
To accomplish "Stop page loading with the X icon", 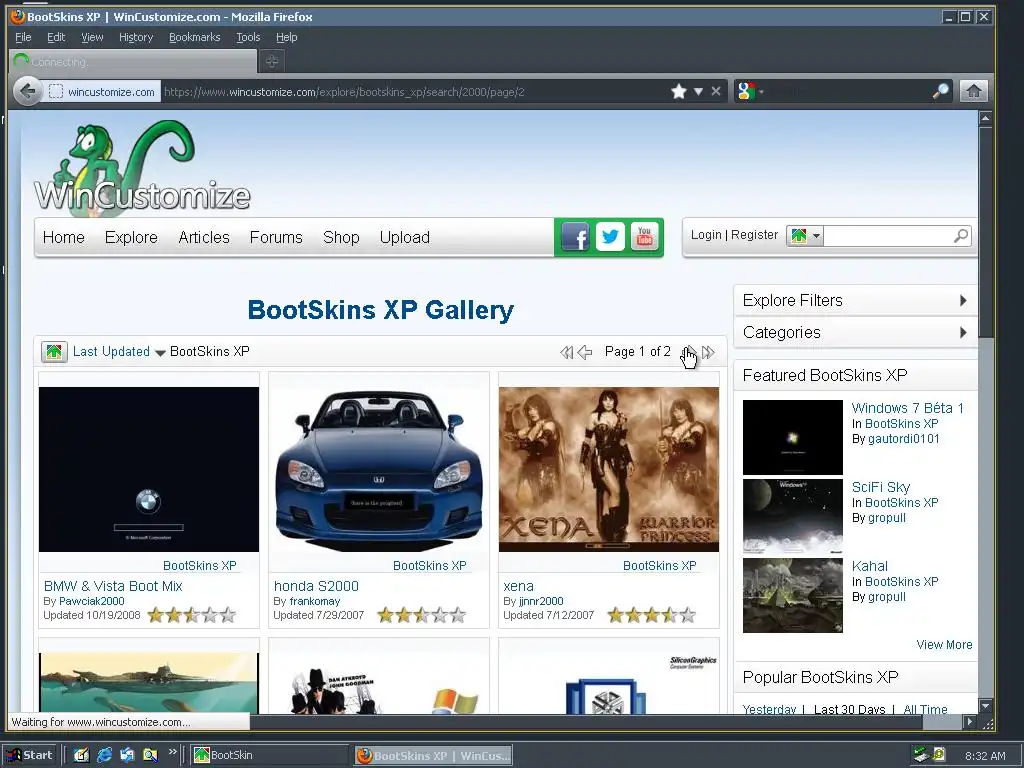I will (x=716, y=91).
